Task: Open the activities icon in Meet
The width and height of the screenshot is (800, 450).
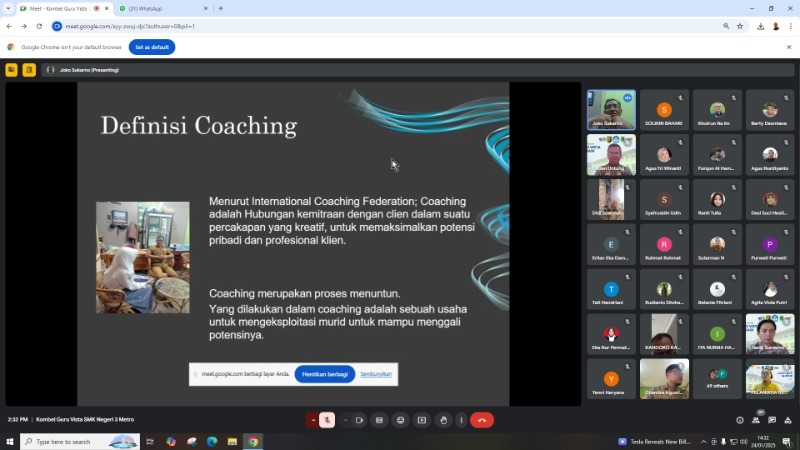Action: (788, 420)
